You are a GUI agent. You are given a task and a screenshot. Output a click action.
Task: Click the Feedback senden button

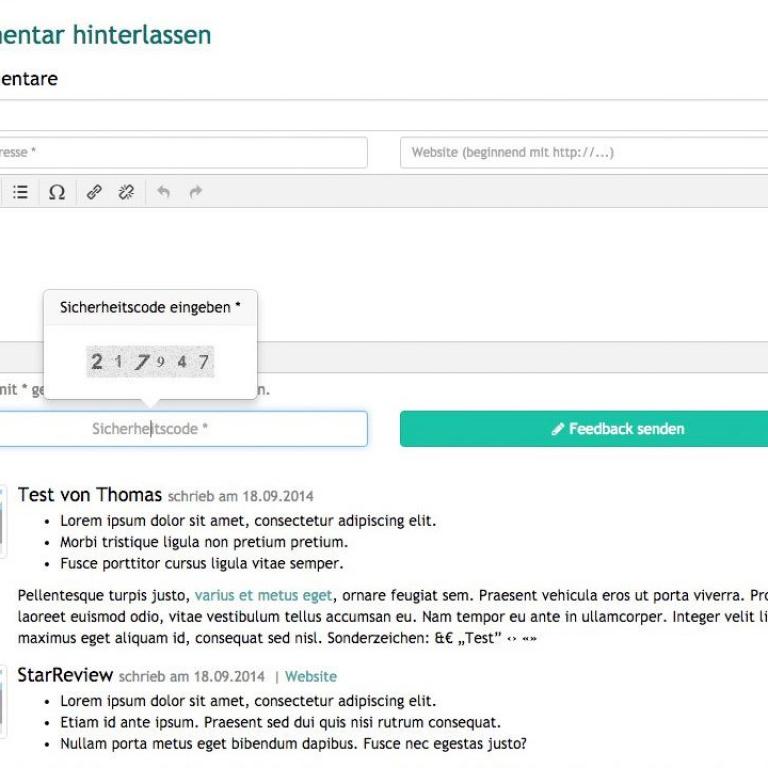[584, 429]
